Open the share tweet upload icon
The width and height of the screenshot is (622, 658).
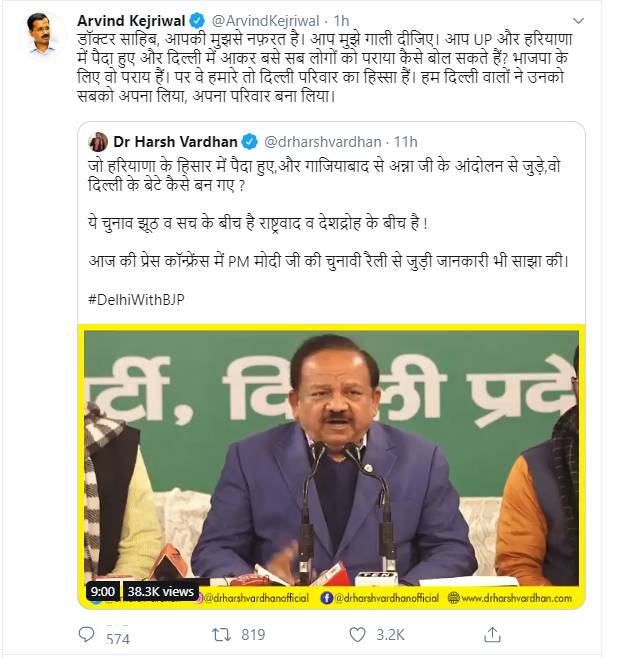point(492,634)
